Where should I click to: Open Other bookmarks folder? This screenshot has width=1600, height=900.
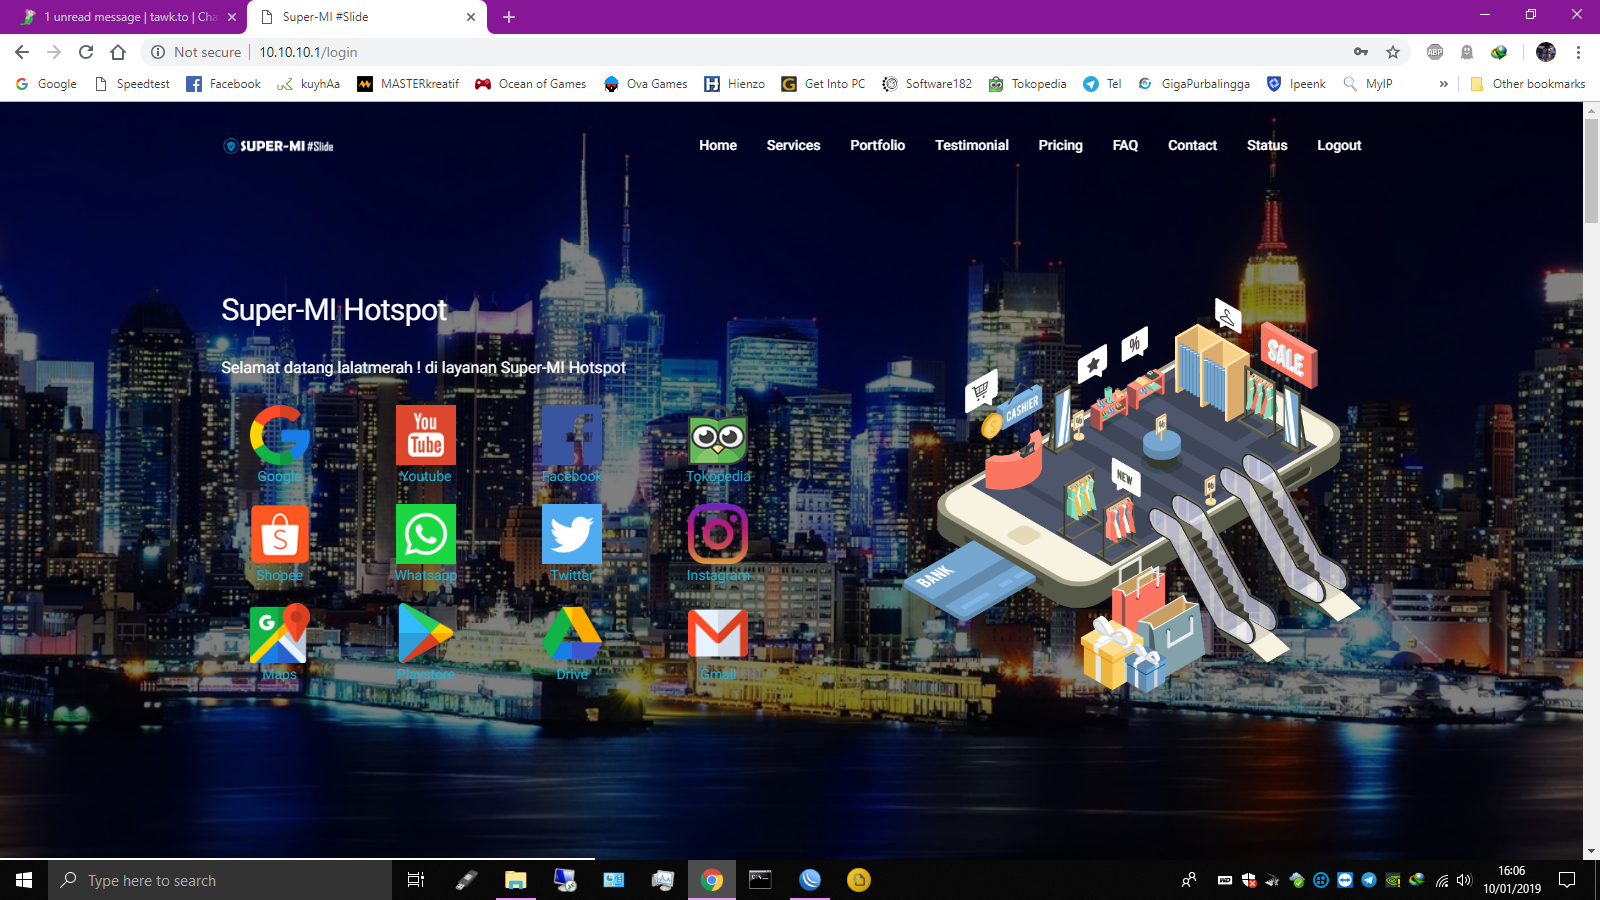pyautogui.click(x=1528, y=84)
